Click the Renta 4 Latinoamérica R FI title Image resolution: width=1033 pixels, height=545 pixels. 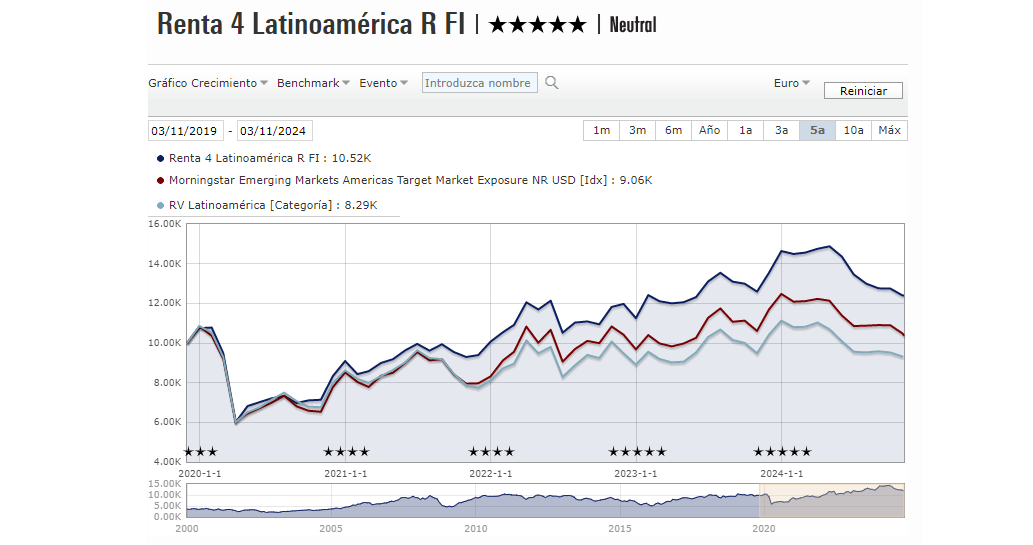point(311,24)
